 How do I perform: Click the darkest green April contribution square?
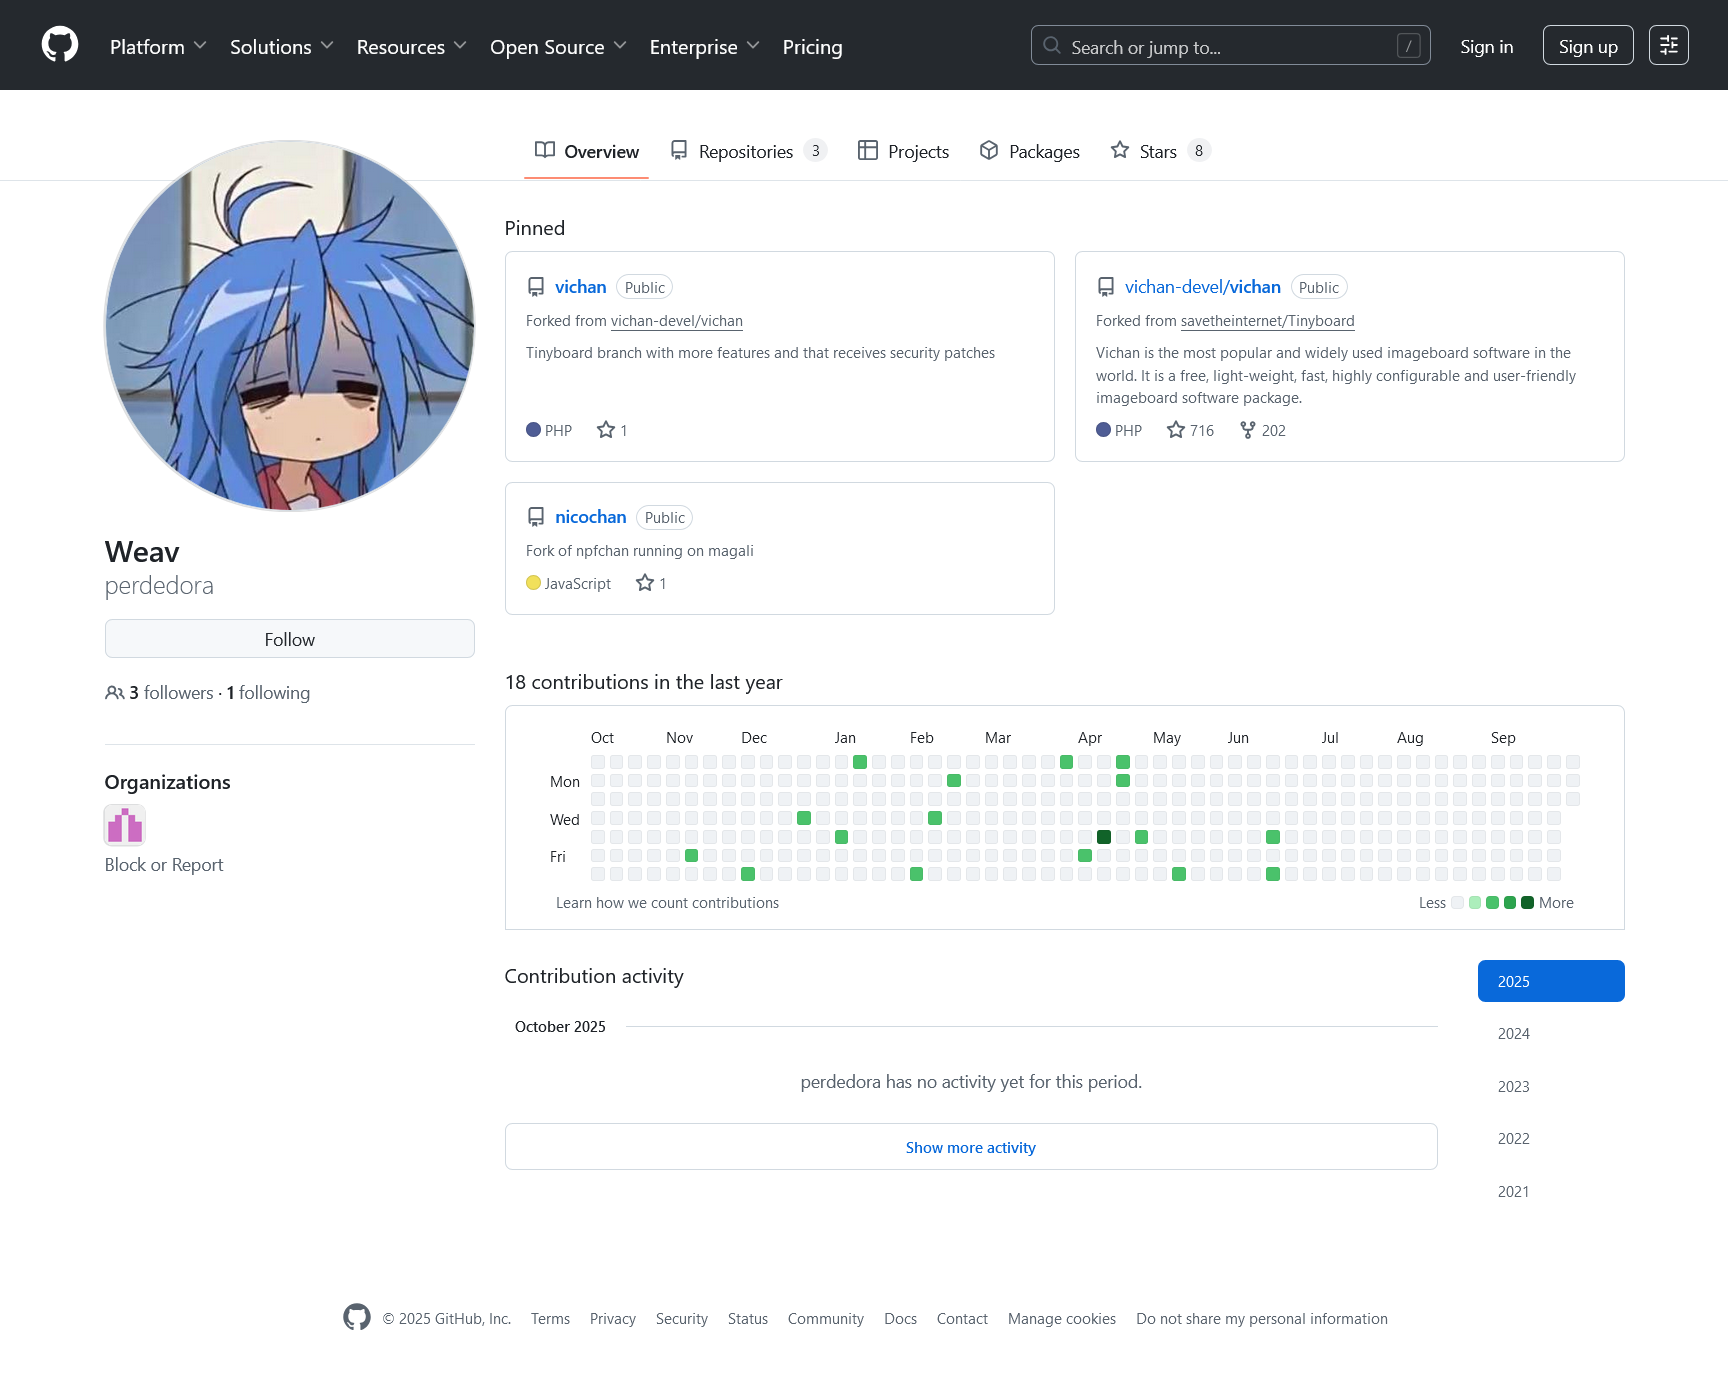1104,837
